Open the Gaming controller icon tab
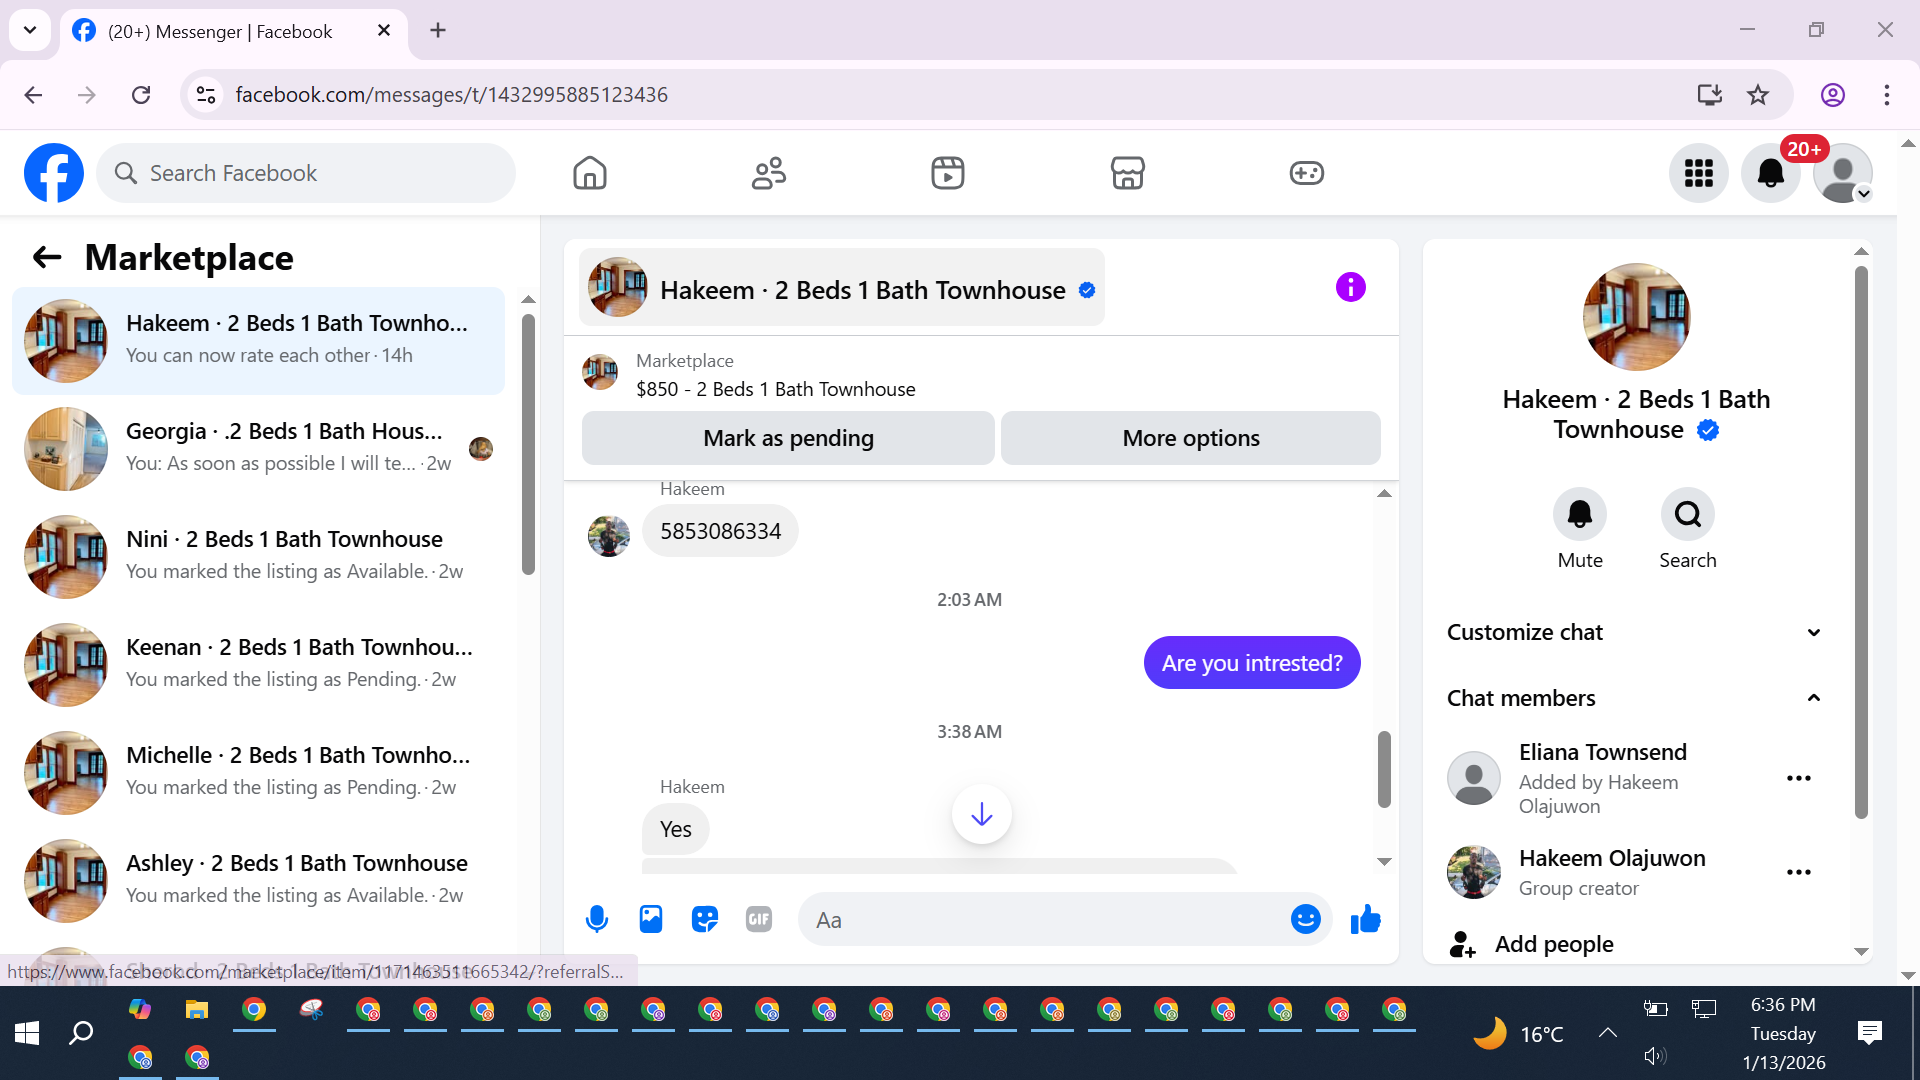The height and width of the screenshot is (1080, 1920). point(1306,173)
